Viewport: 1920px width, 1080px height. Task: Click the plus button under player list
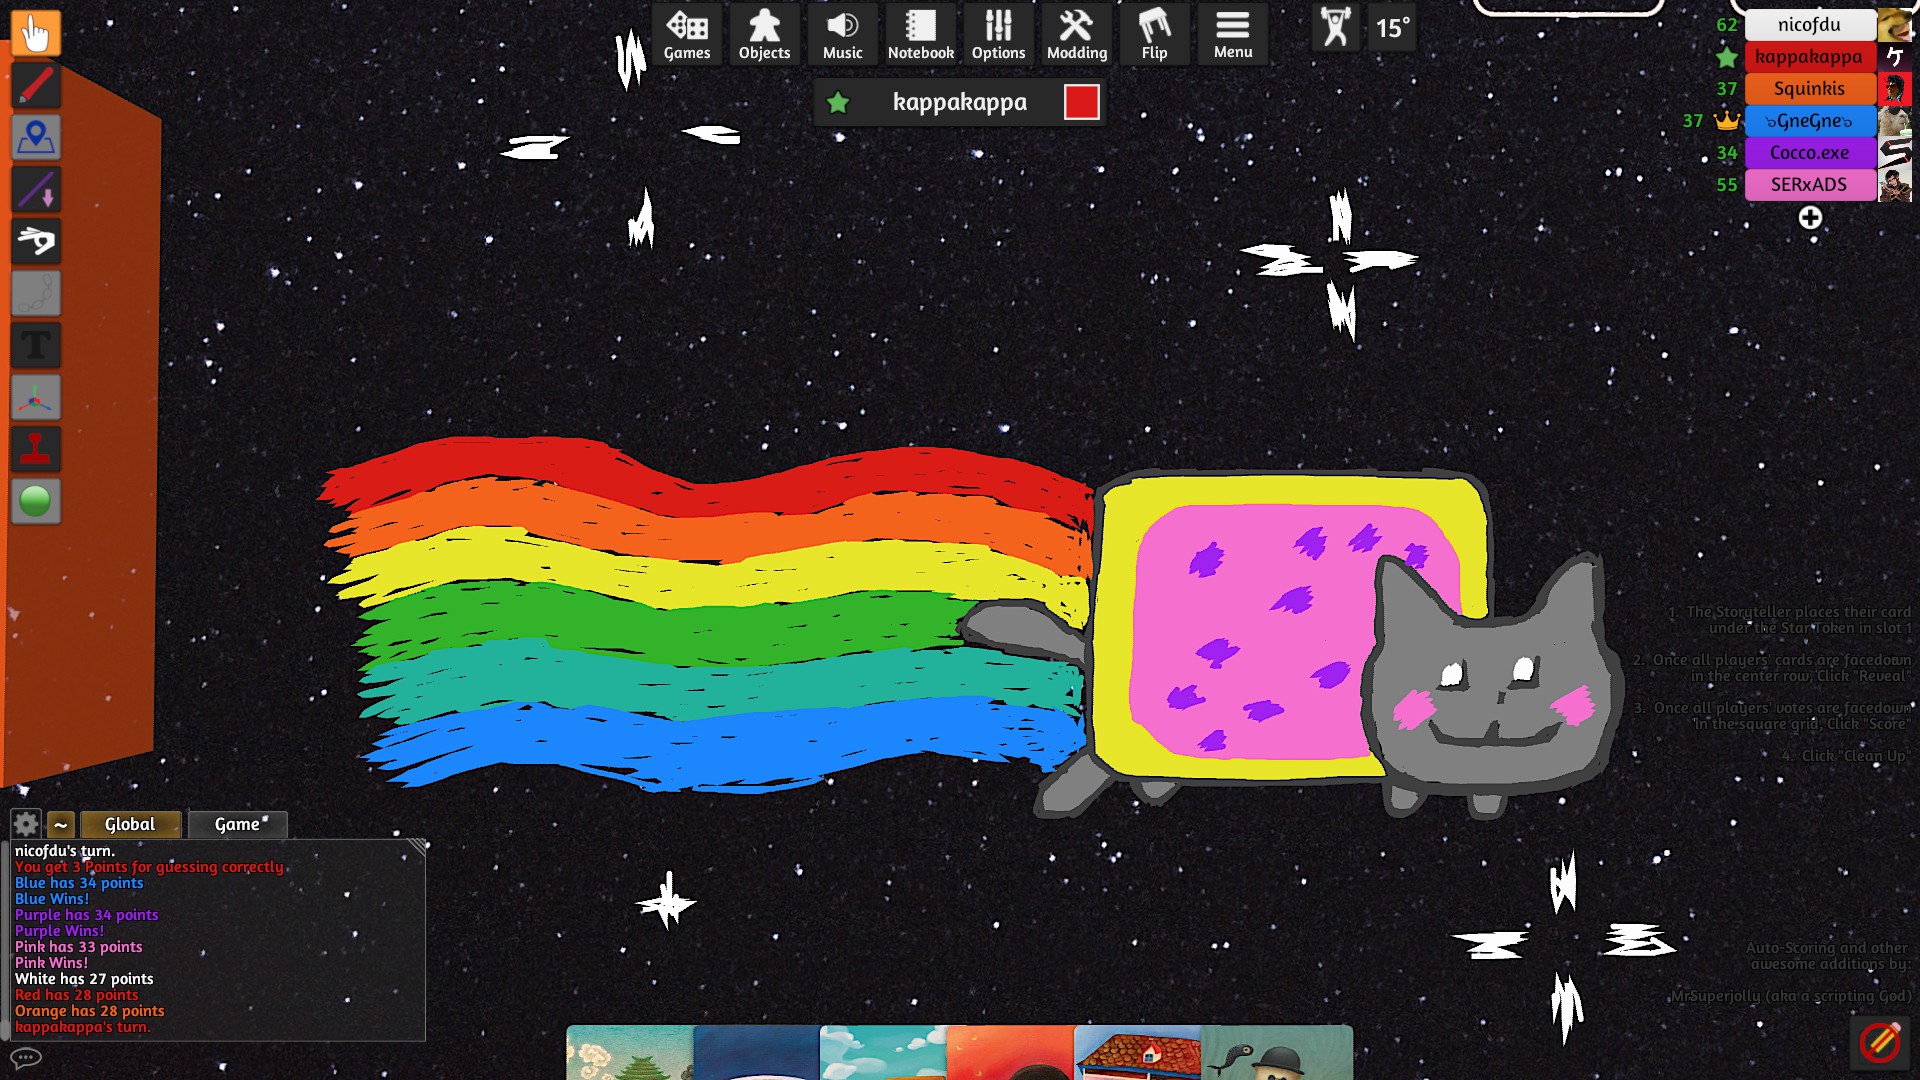(x=1810, y=218)
